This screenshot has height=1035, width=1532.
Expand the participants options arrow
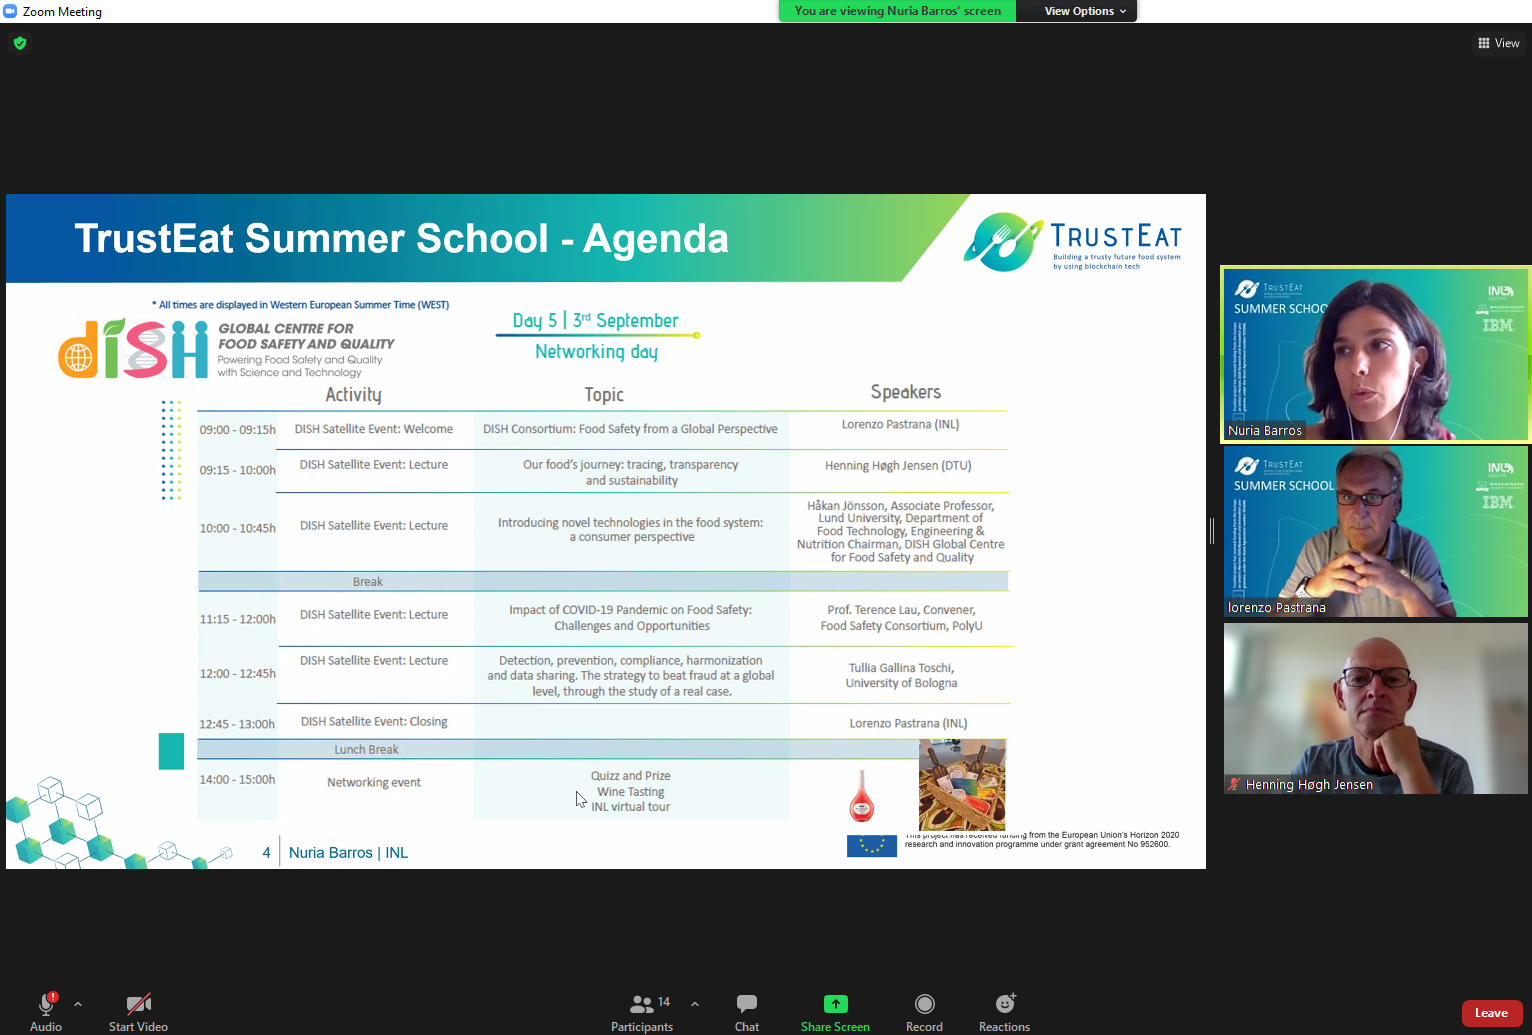[x=695, y=1004]
